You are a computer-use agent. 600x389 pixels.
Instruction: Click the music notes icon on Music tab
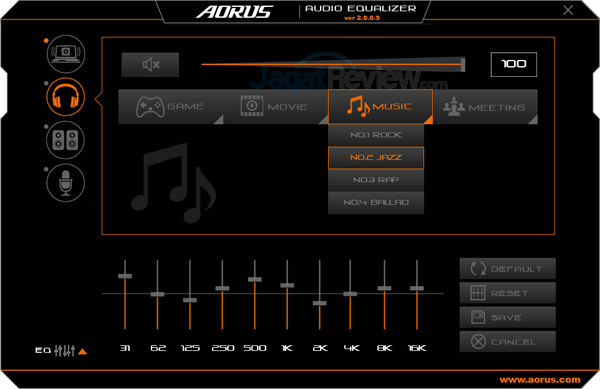tap(358, 106)
